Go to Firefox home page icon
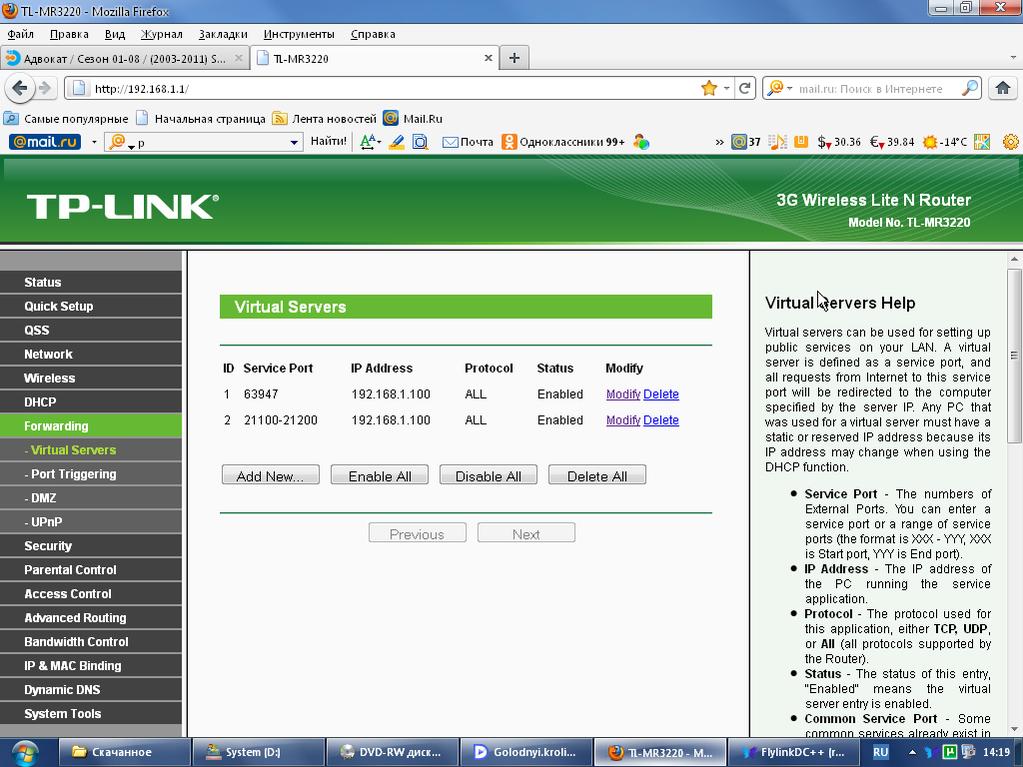The width and height of the screenshot is (1023, 767). click(x=1002, y=88)
